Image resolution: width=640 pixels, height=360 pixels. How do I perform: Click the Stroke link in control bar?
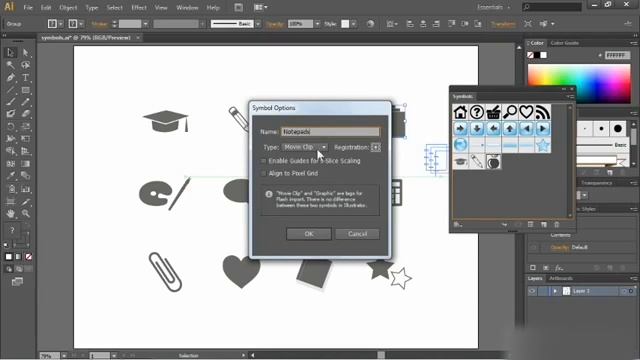point(100,24)
